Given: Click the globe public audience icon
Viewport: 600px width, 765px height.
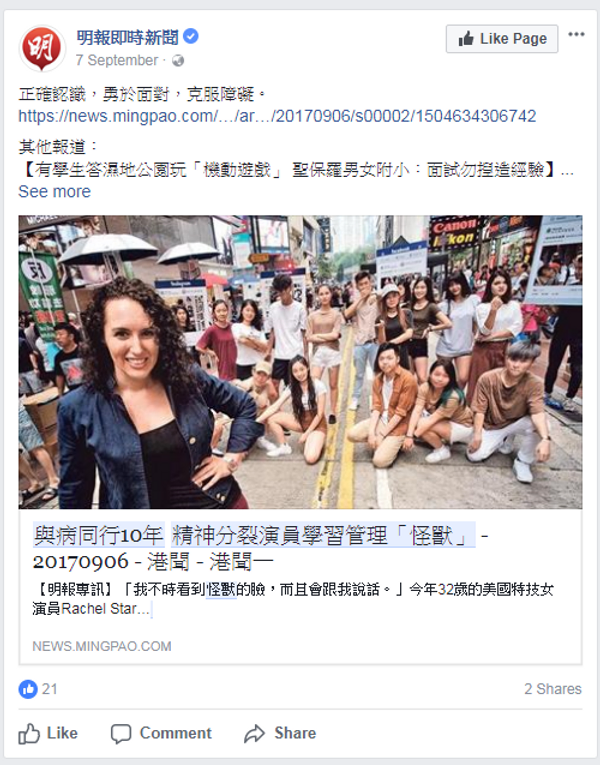Looking at the screenshot, I should [x=178, y=60].
